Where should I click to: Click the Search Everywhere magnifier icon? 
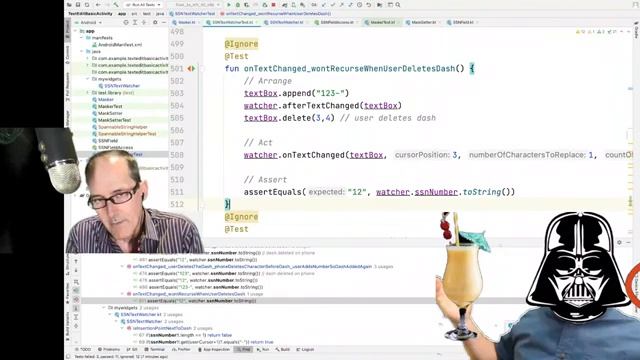[x=398, y=5]
